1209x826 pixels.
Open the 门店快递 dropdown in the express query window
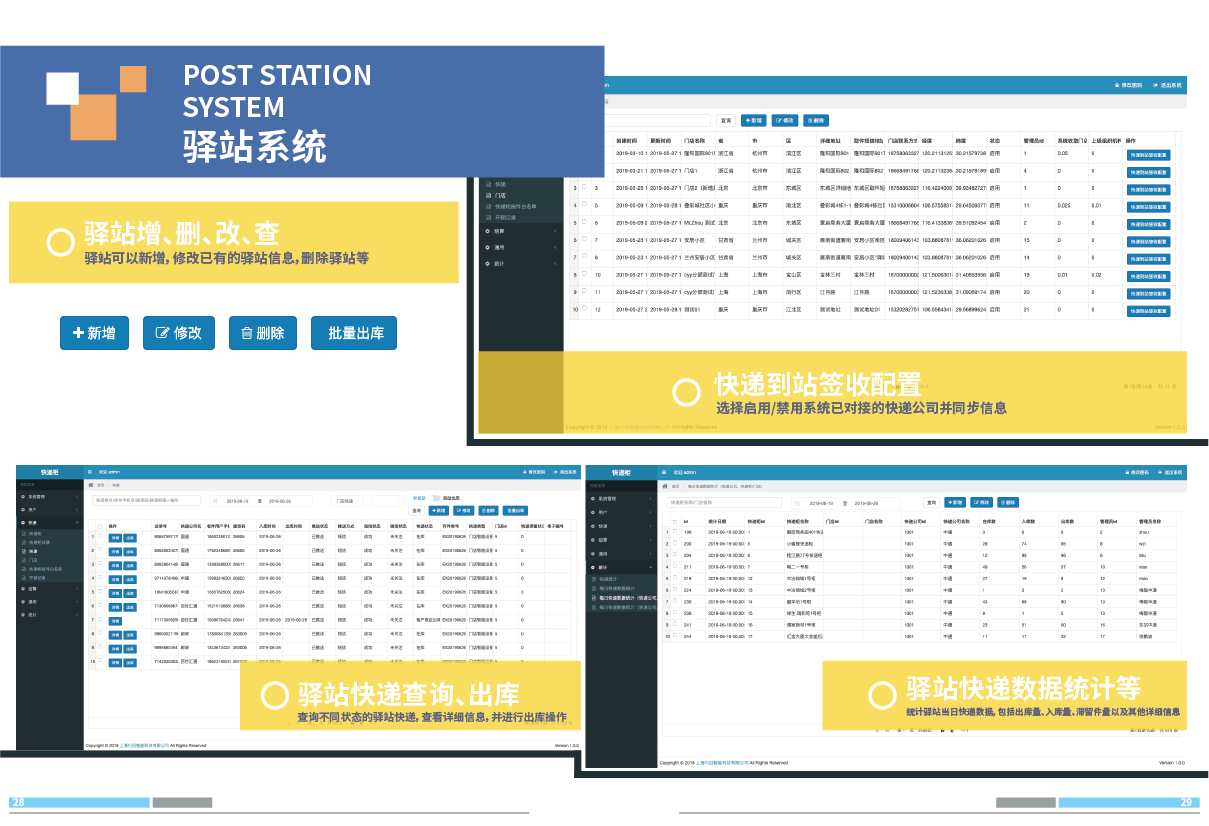click(x=350, y=501)
